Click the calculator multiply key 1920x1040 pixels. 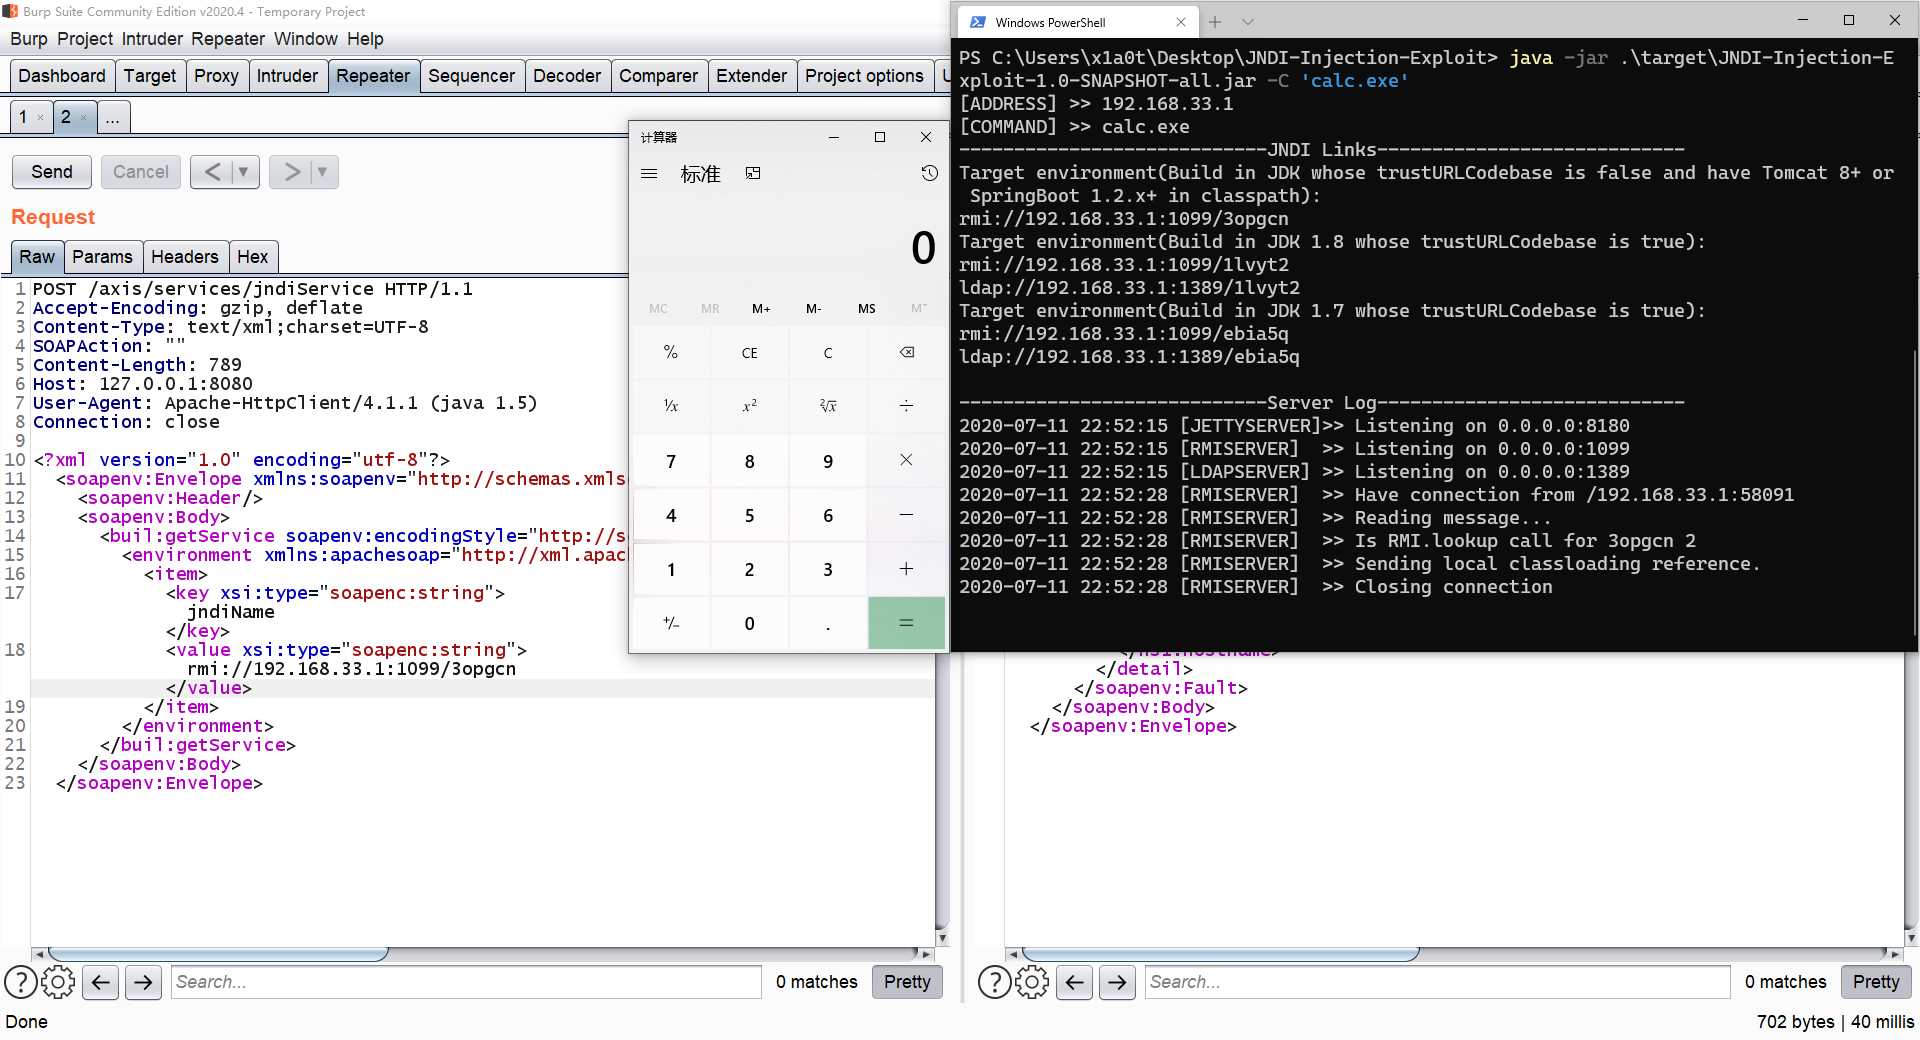(x=906, y=460)
